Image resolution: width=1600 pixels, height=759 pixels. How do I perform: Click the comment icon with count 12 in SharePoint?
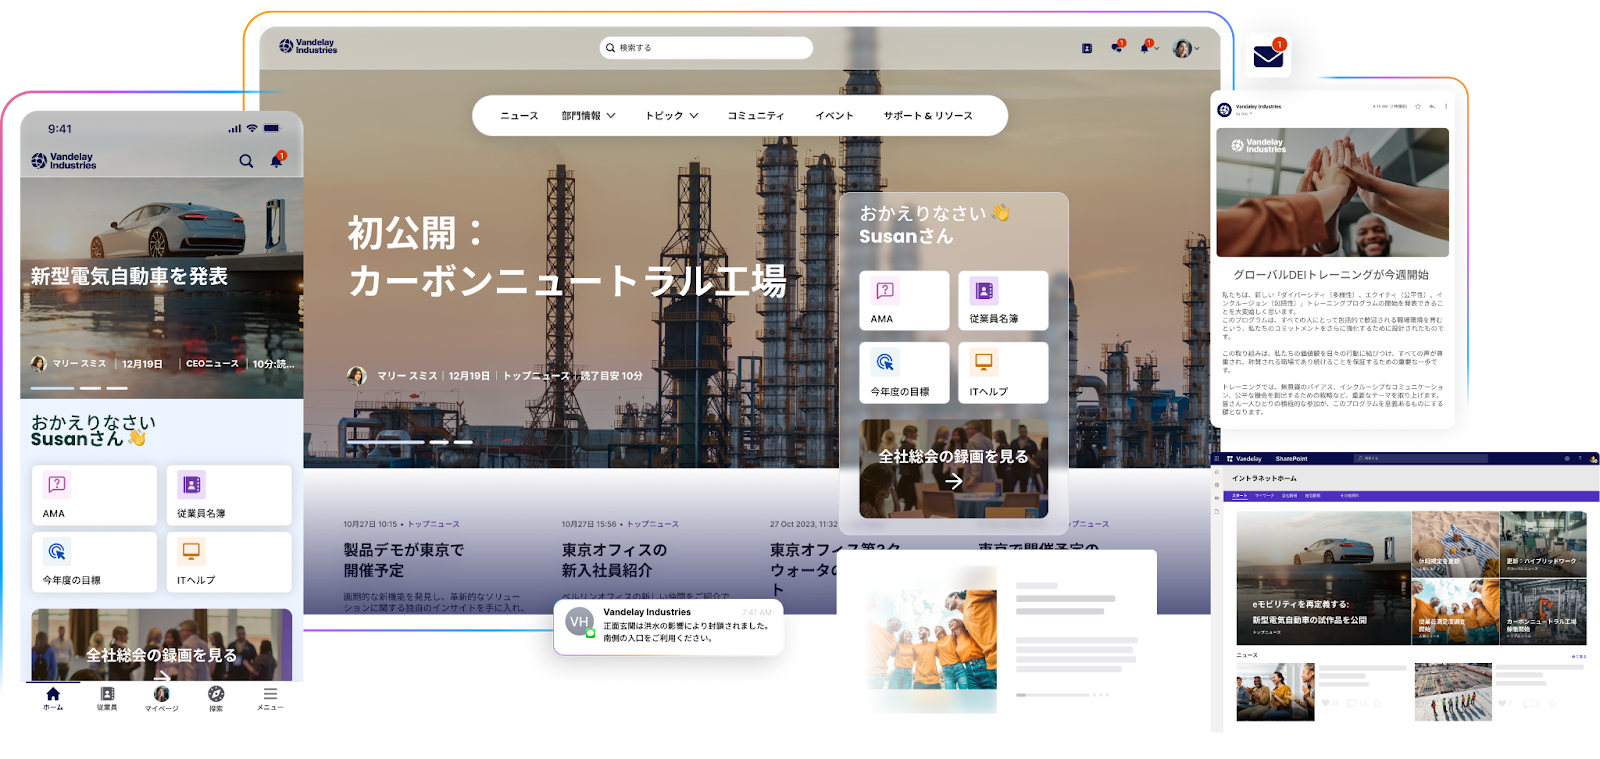(x=1352, y=704)
